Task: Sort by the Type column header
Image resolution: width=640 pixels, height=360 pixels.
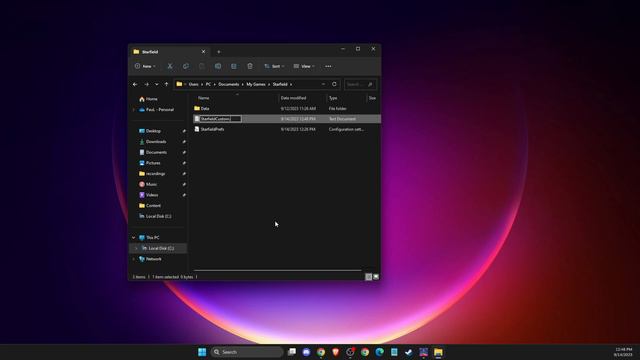Action: [x=333, y=98]
